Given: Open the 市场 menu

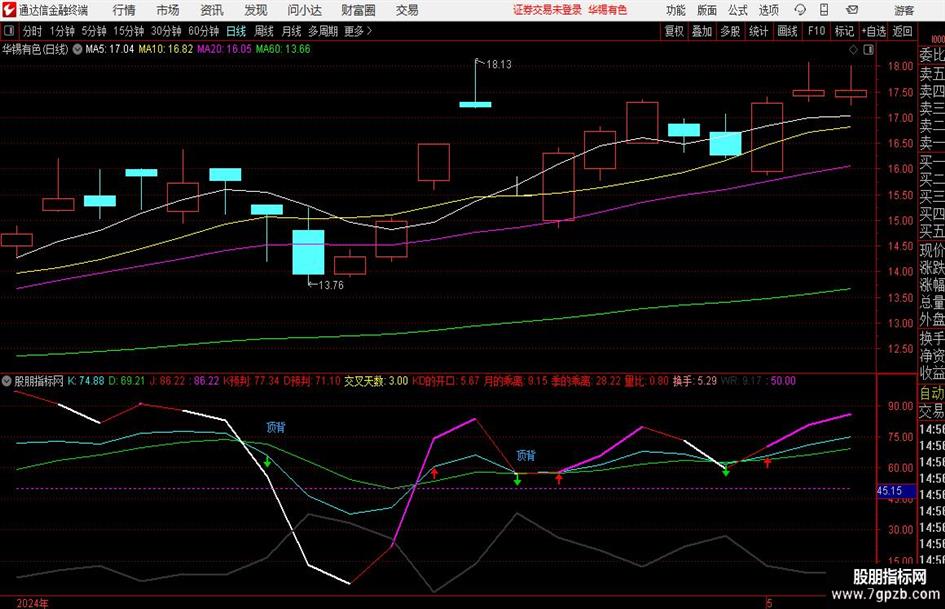Looking at the screenshot, I should pos(168,10).
